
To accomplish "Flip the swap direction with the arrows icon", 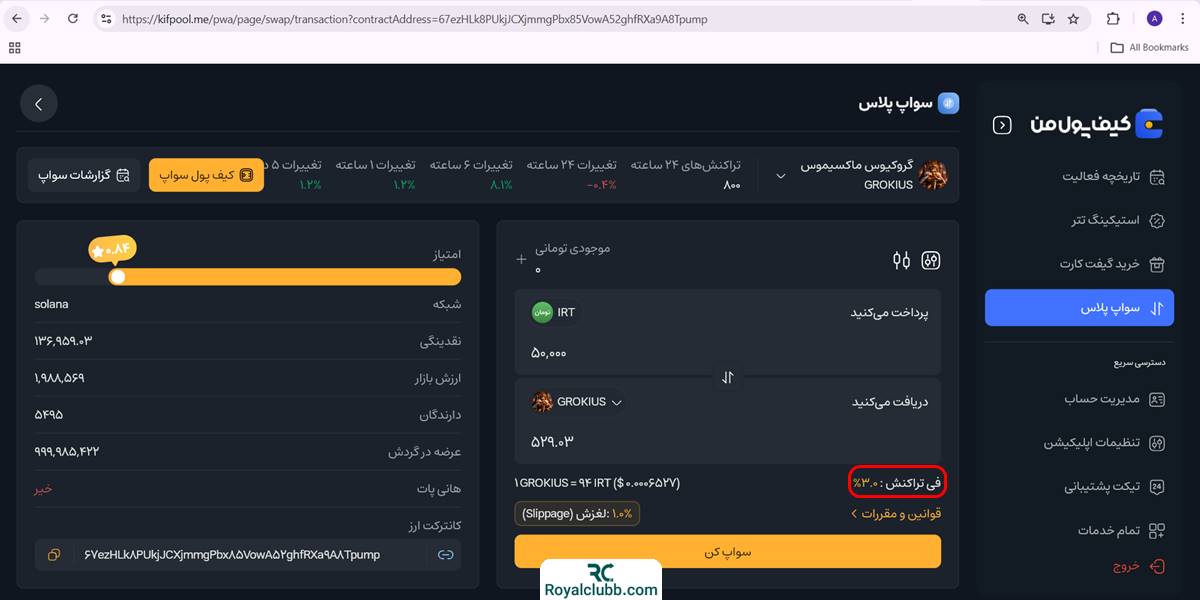I will (728, 377).
